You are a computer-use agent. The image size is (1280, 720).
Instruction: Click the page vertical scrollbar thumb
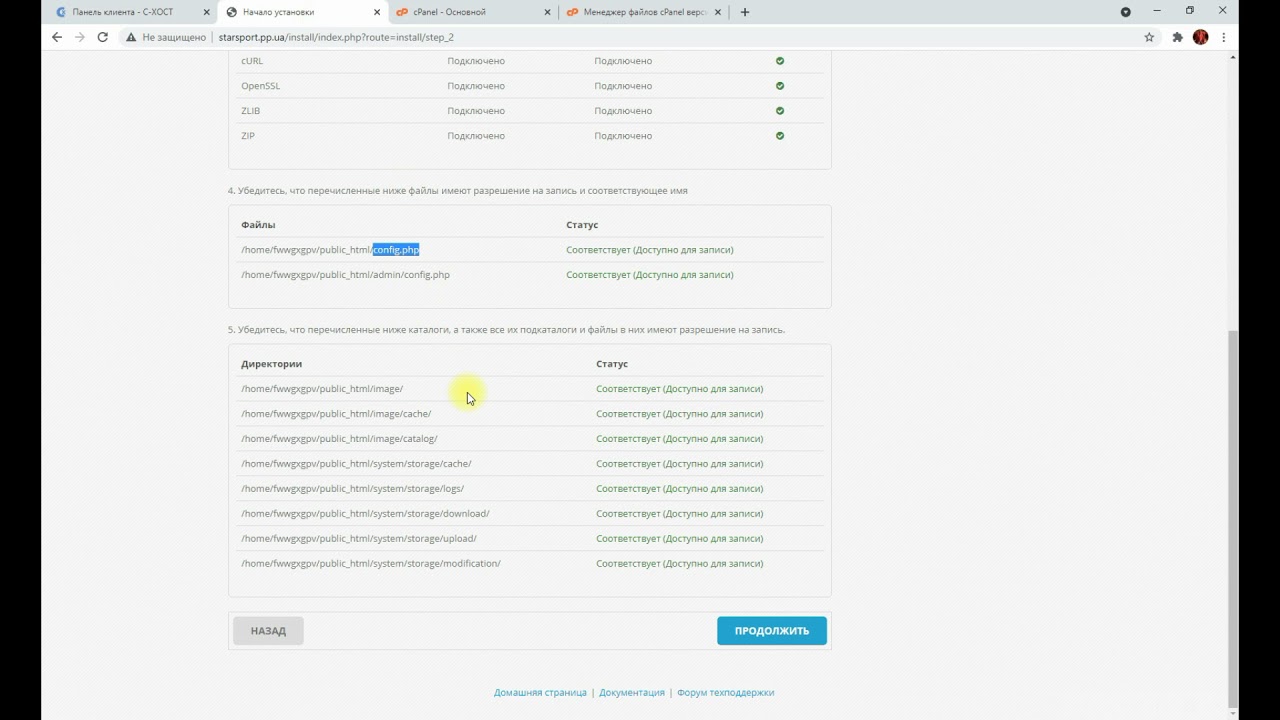[1232, 518]
